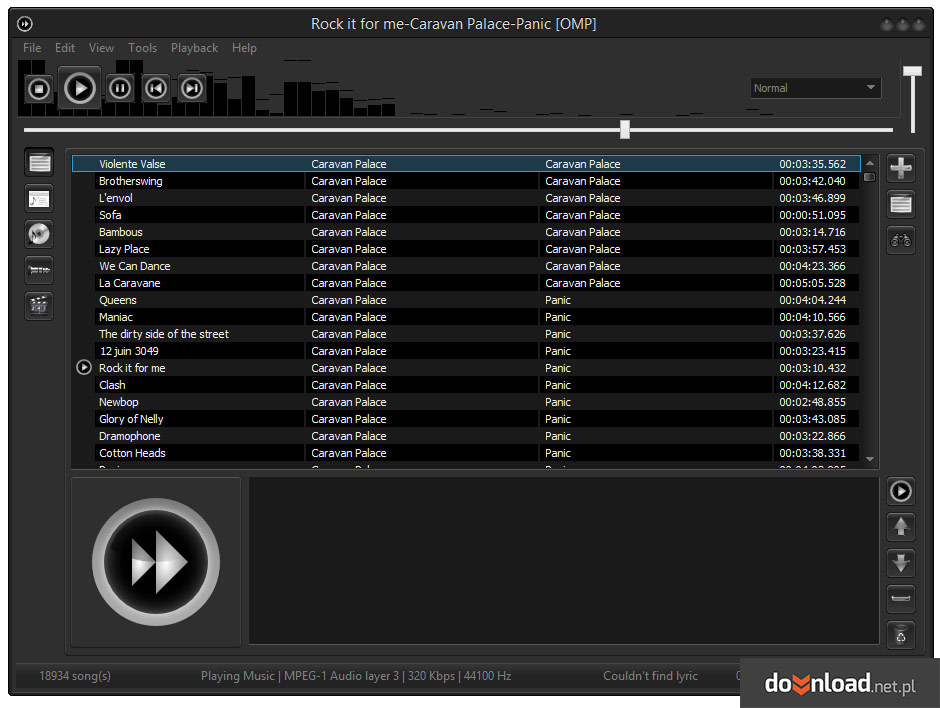
Task: Click the OMP logo in the title bar
Action: [x=25, y=24]
